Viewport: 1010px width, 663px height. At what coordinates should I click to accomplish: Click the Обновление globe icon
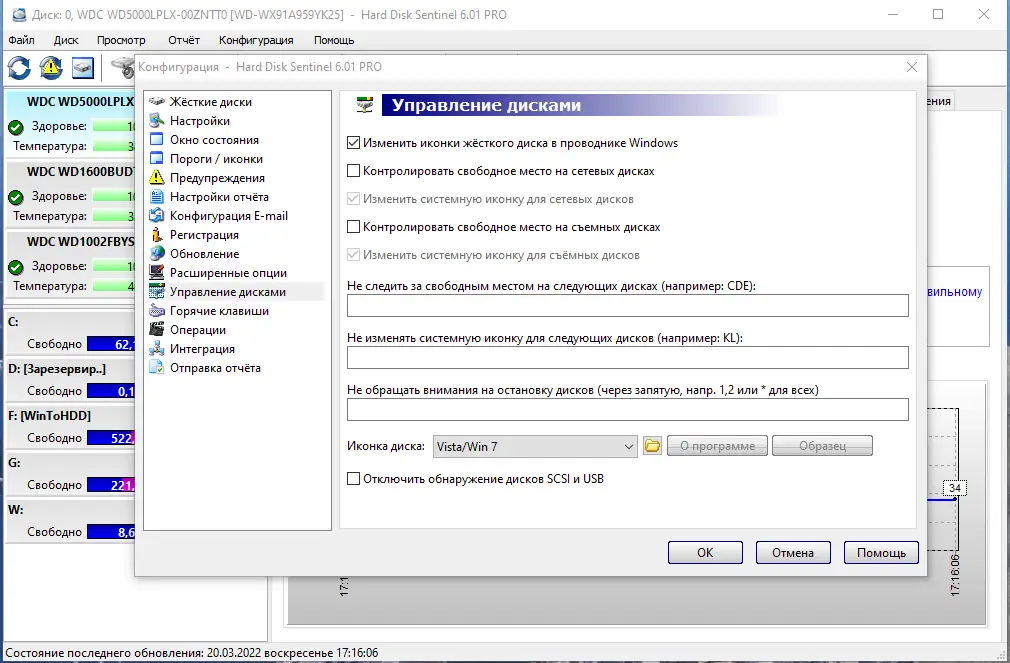tap(157, 254)
